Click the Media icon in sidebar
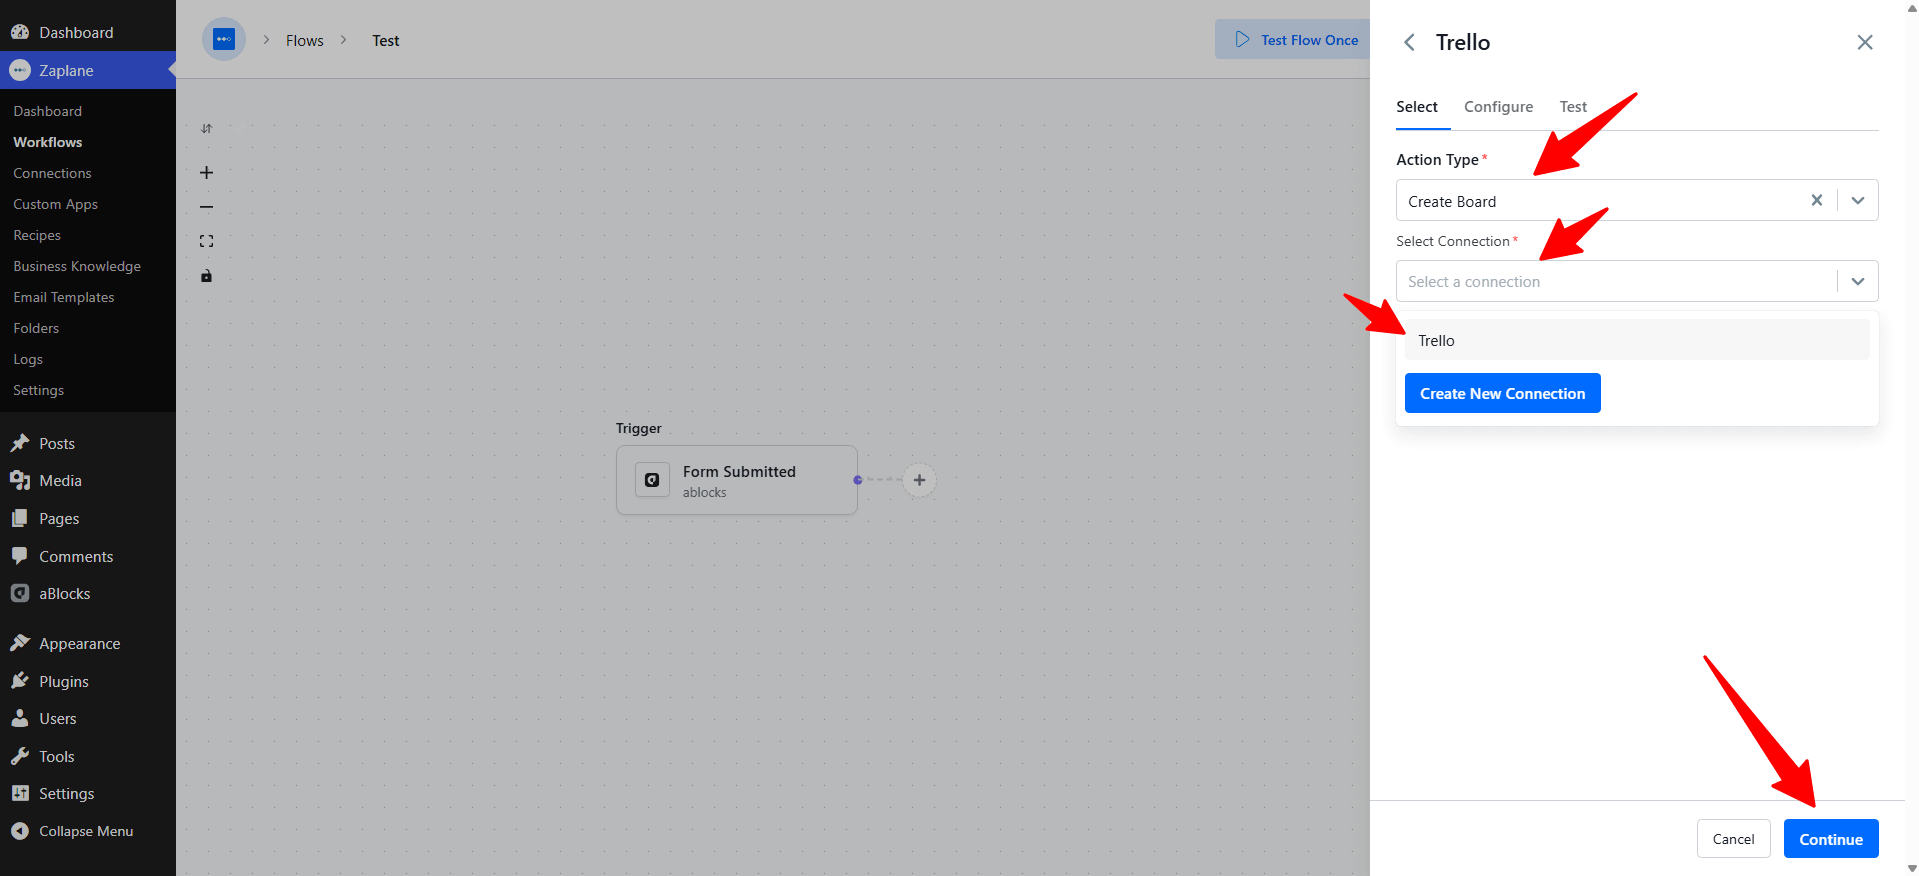This screenshot has width=1919, height=876. 20,480
